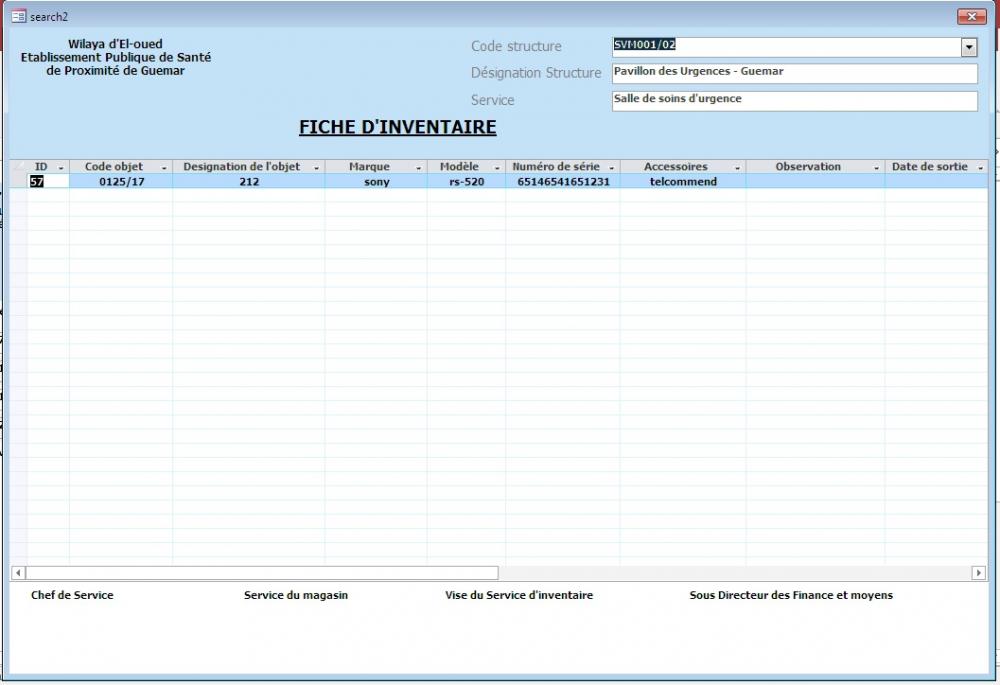This screenshot has height=685, width=1000.
Task: Click the Code objet cell 0125/17
Action: click(x=121, y=182)
